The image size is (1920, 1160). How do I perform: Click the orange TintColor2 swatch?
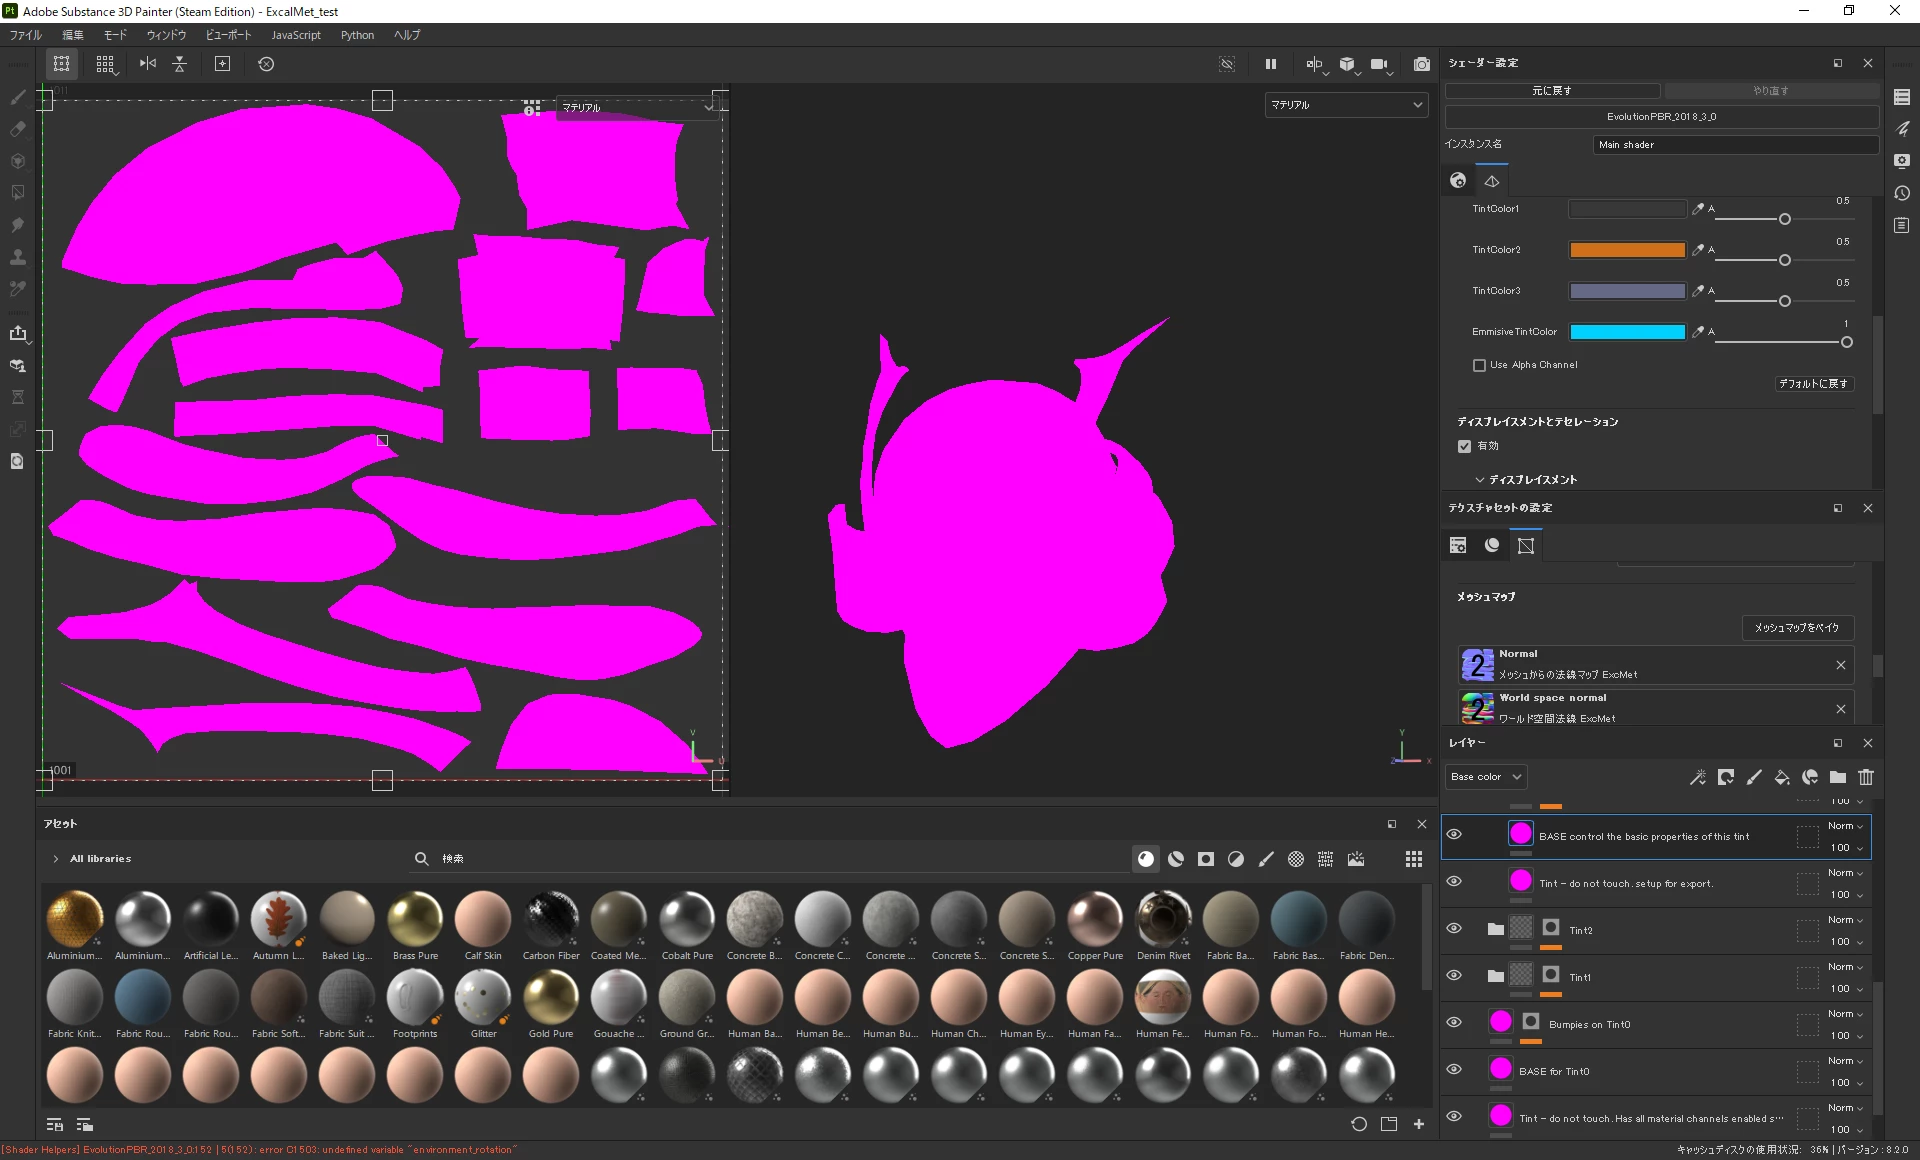[x=1627, y=250]
